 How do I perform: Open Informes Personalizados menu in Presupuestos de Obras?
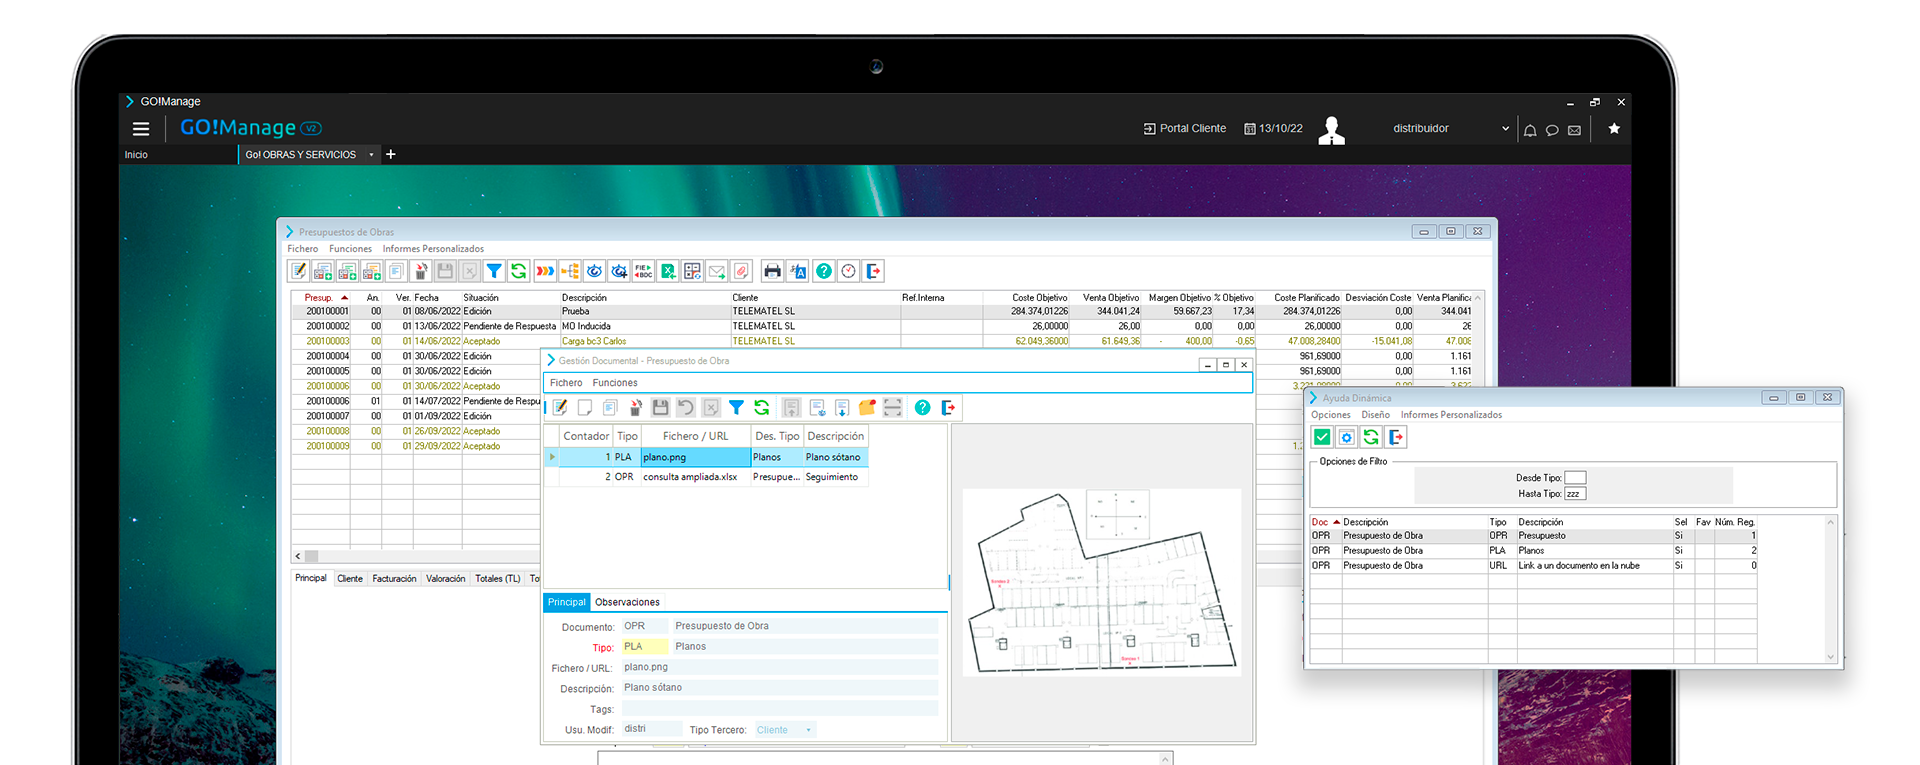click(433, 249)
